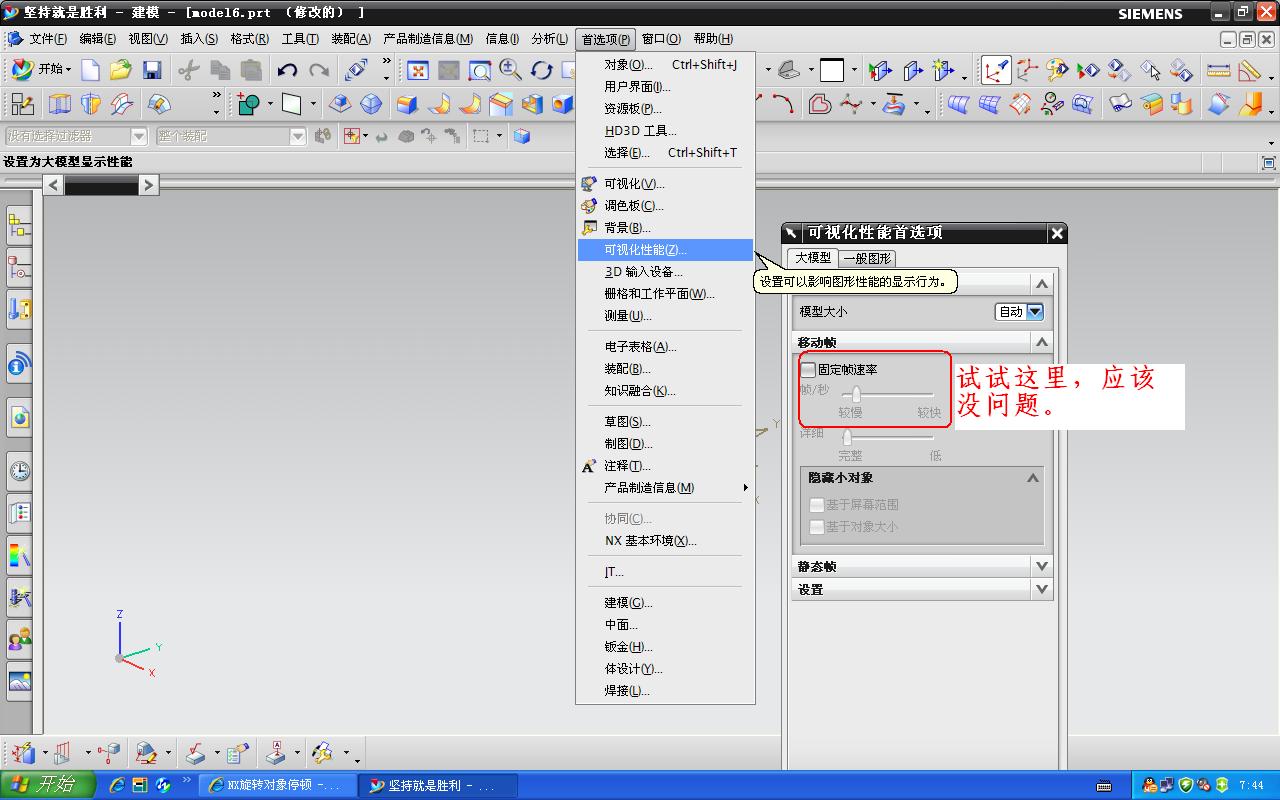This screenshot has height=800, width=1280.
Task: Open the Sketch tool icon
Action: (x=22, y=104)
